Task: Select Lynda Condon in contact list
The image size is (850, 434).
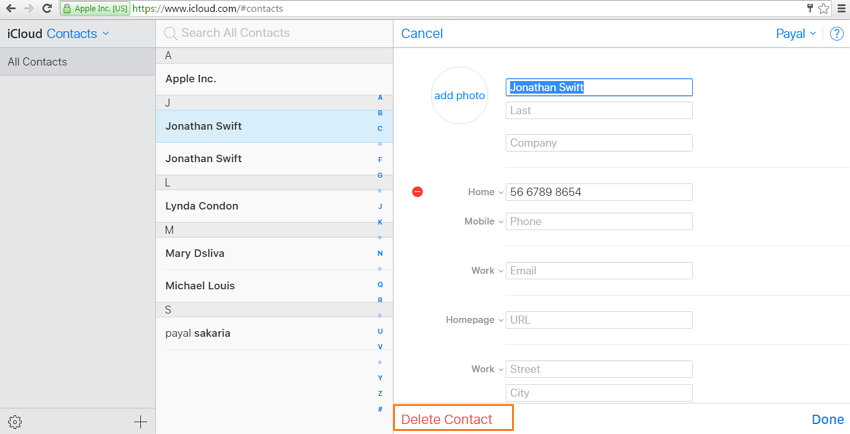Action: click(x=201, y=206)
